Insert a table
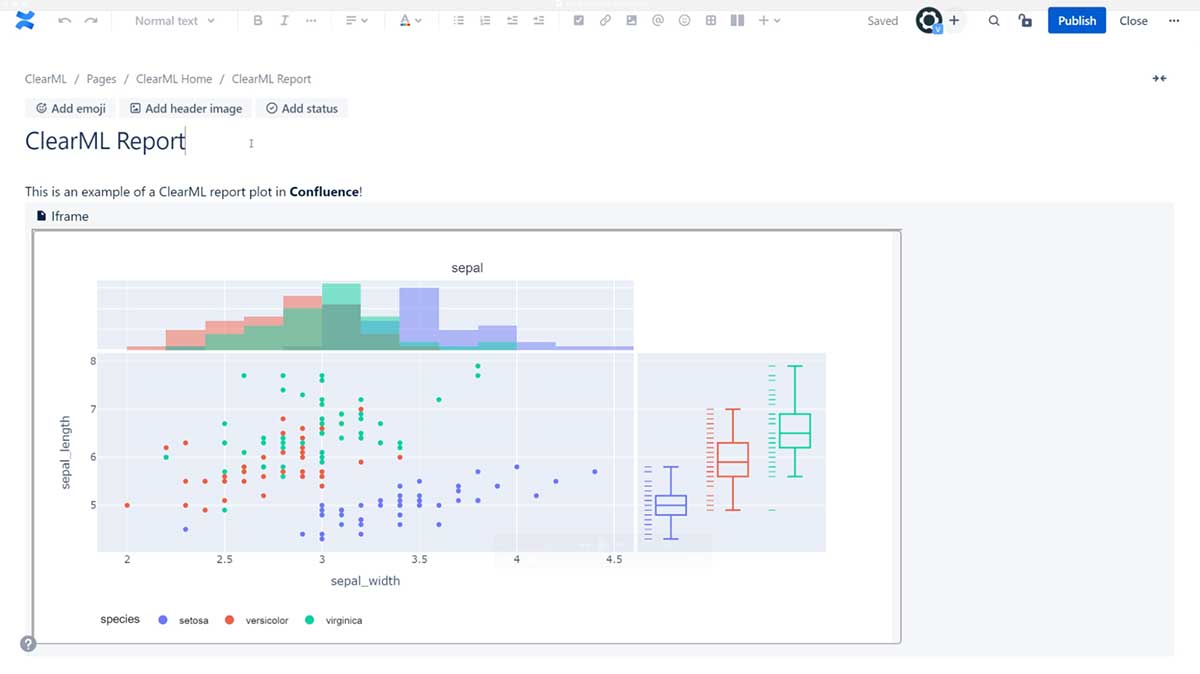 711,20
